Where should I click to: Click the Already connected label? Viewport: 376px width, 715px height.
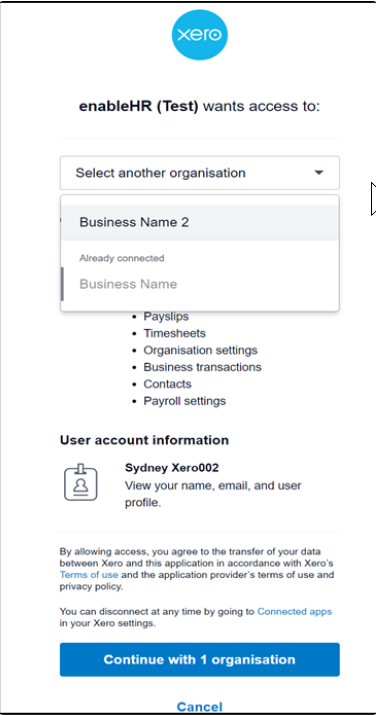122,258
